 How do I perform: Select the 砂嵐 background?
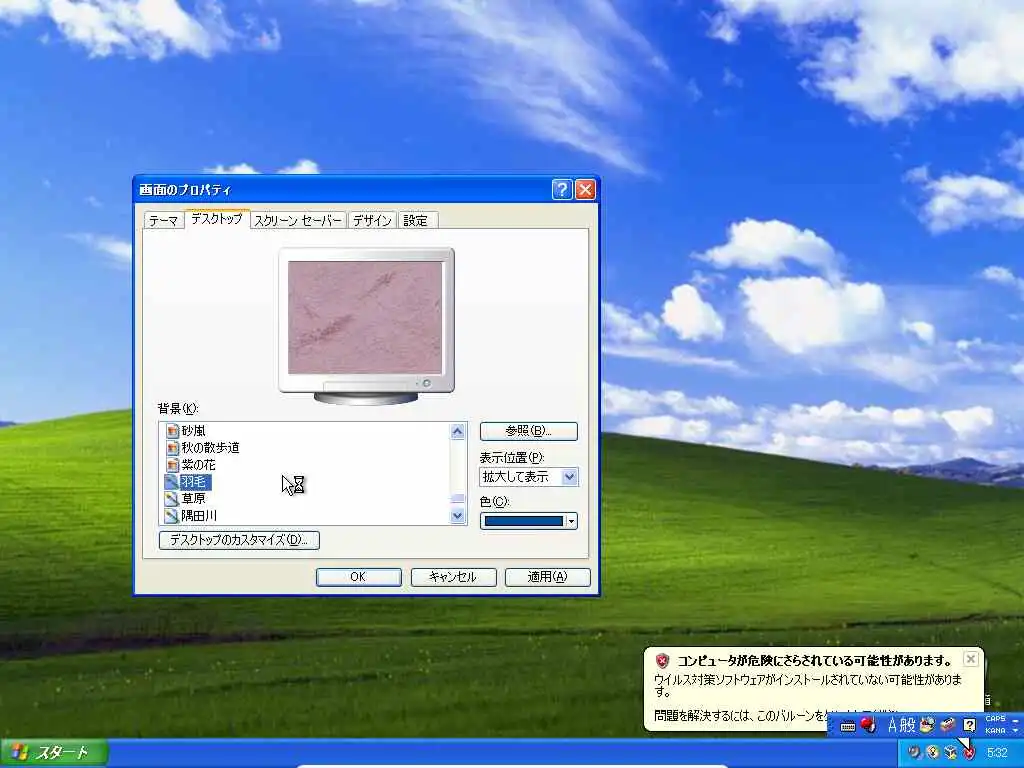click(193, 431)
